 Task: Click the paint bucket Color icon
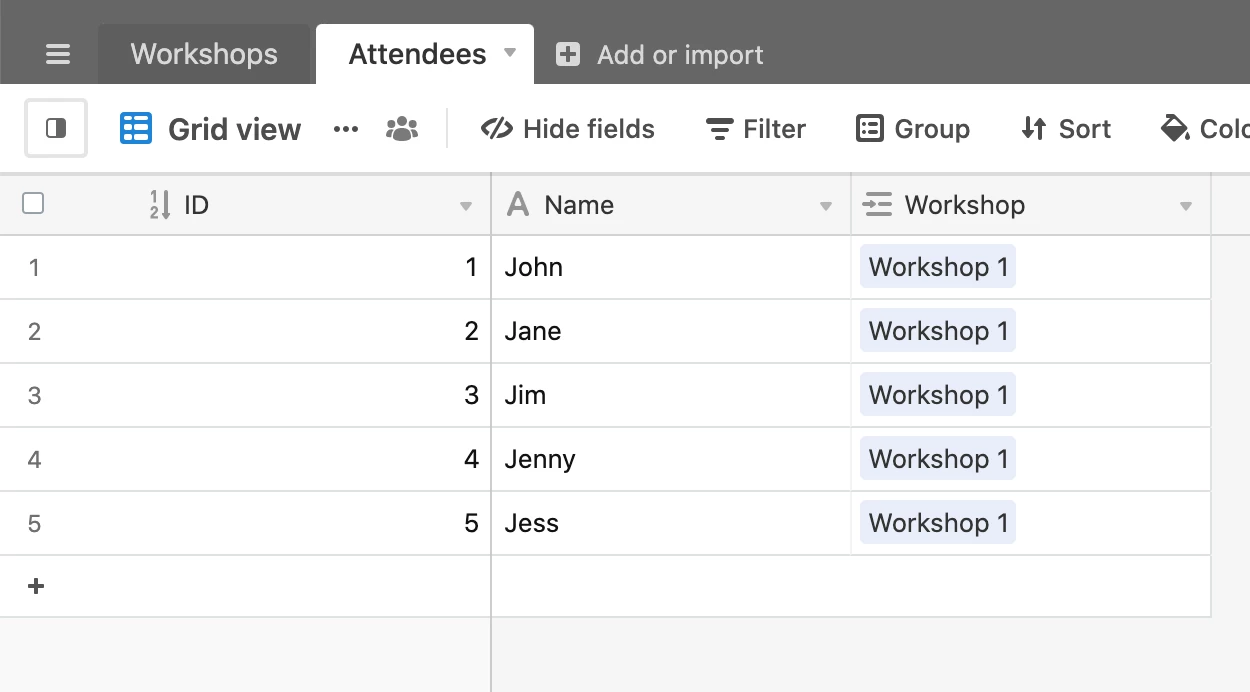pyautogui.click(x=1175, y=128)
